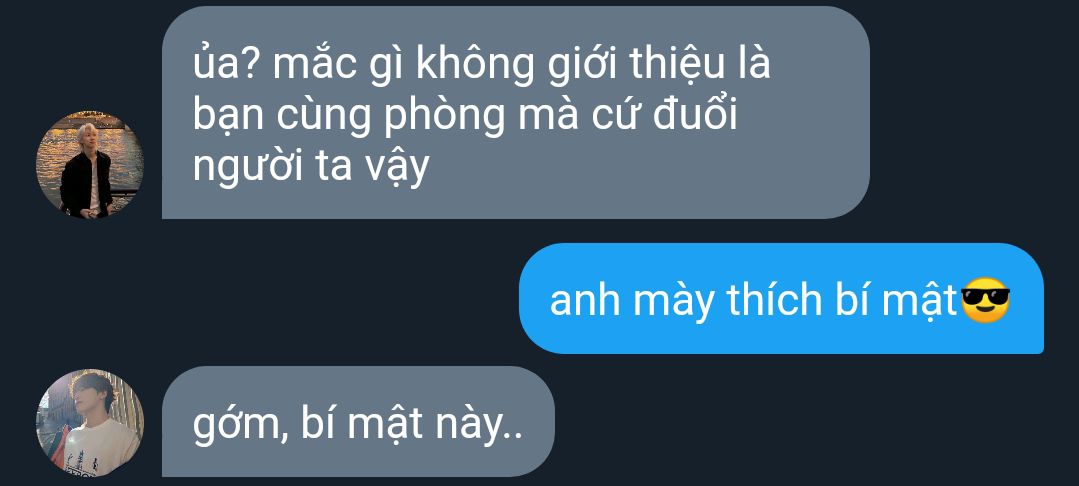Open the white-shirt sender's profile avatar
This screenshot has width=1079, height=486.
89,423
